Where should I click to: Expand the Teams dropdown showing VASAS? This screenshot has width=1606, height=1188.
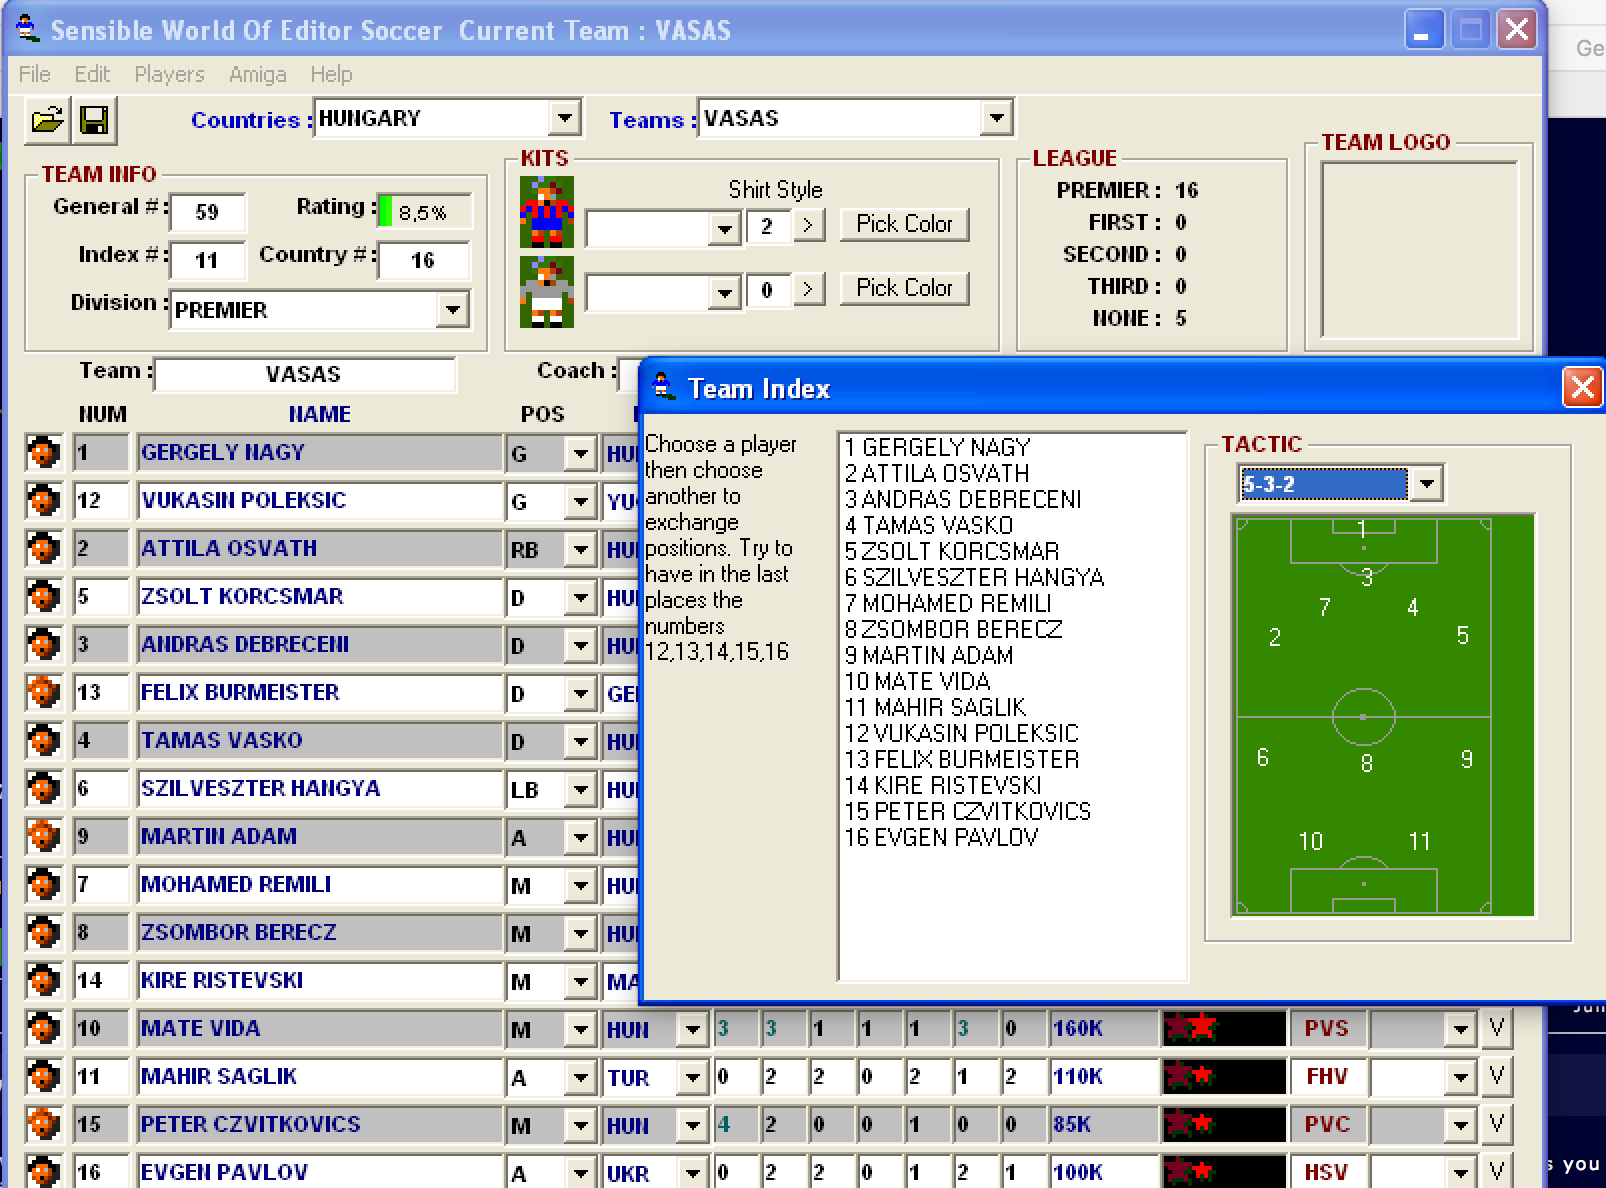(996, 118)
